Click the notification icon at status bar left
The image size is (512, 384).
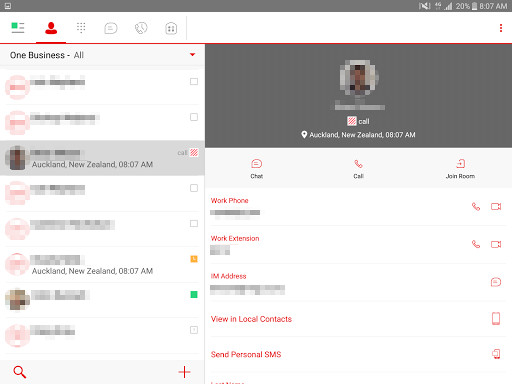click(8, 6)
